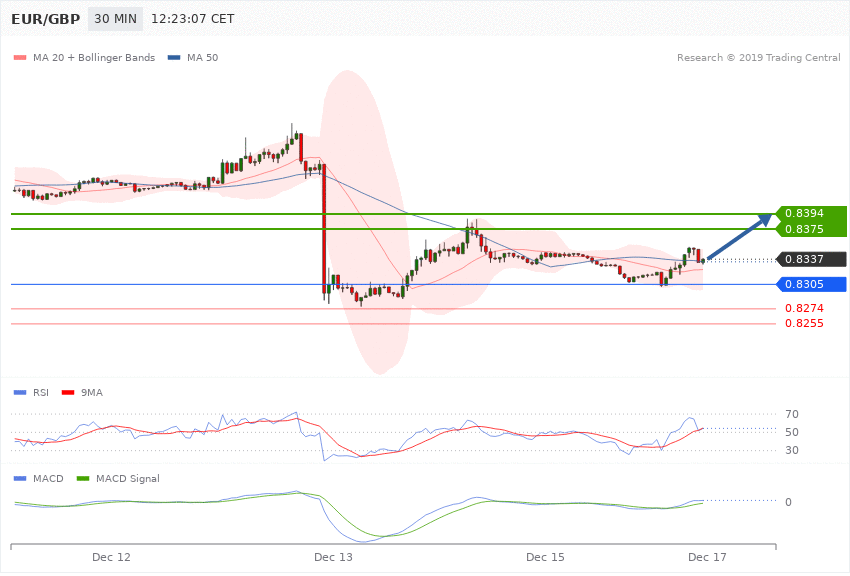Click the Dec 13 date label
Image resolution: width=850 pixels, height=576 pixels.
pos(333,557)
